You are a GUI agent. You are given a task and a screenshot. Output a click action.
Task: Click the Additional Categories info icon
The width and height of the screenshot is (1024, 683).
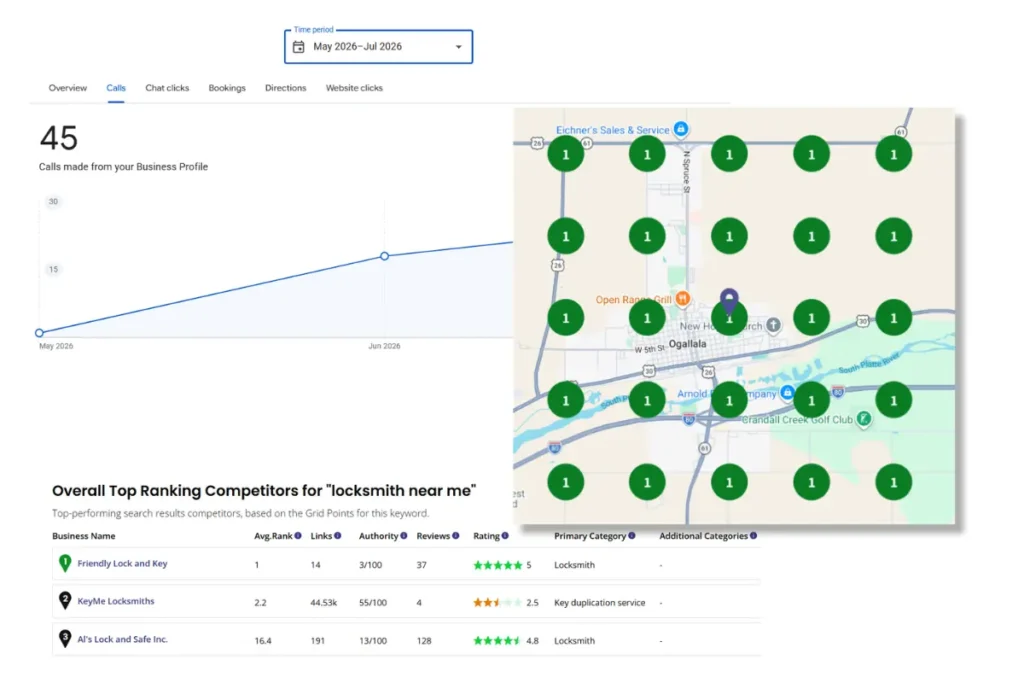pos(754,535)
